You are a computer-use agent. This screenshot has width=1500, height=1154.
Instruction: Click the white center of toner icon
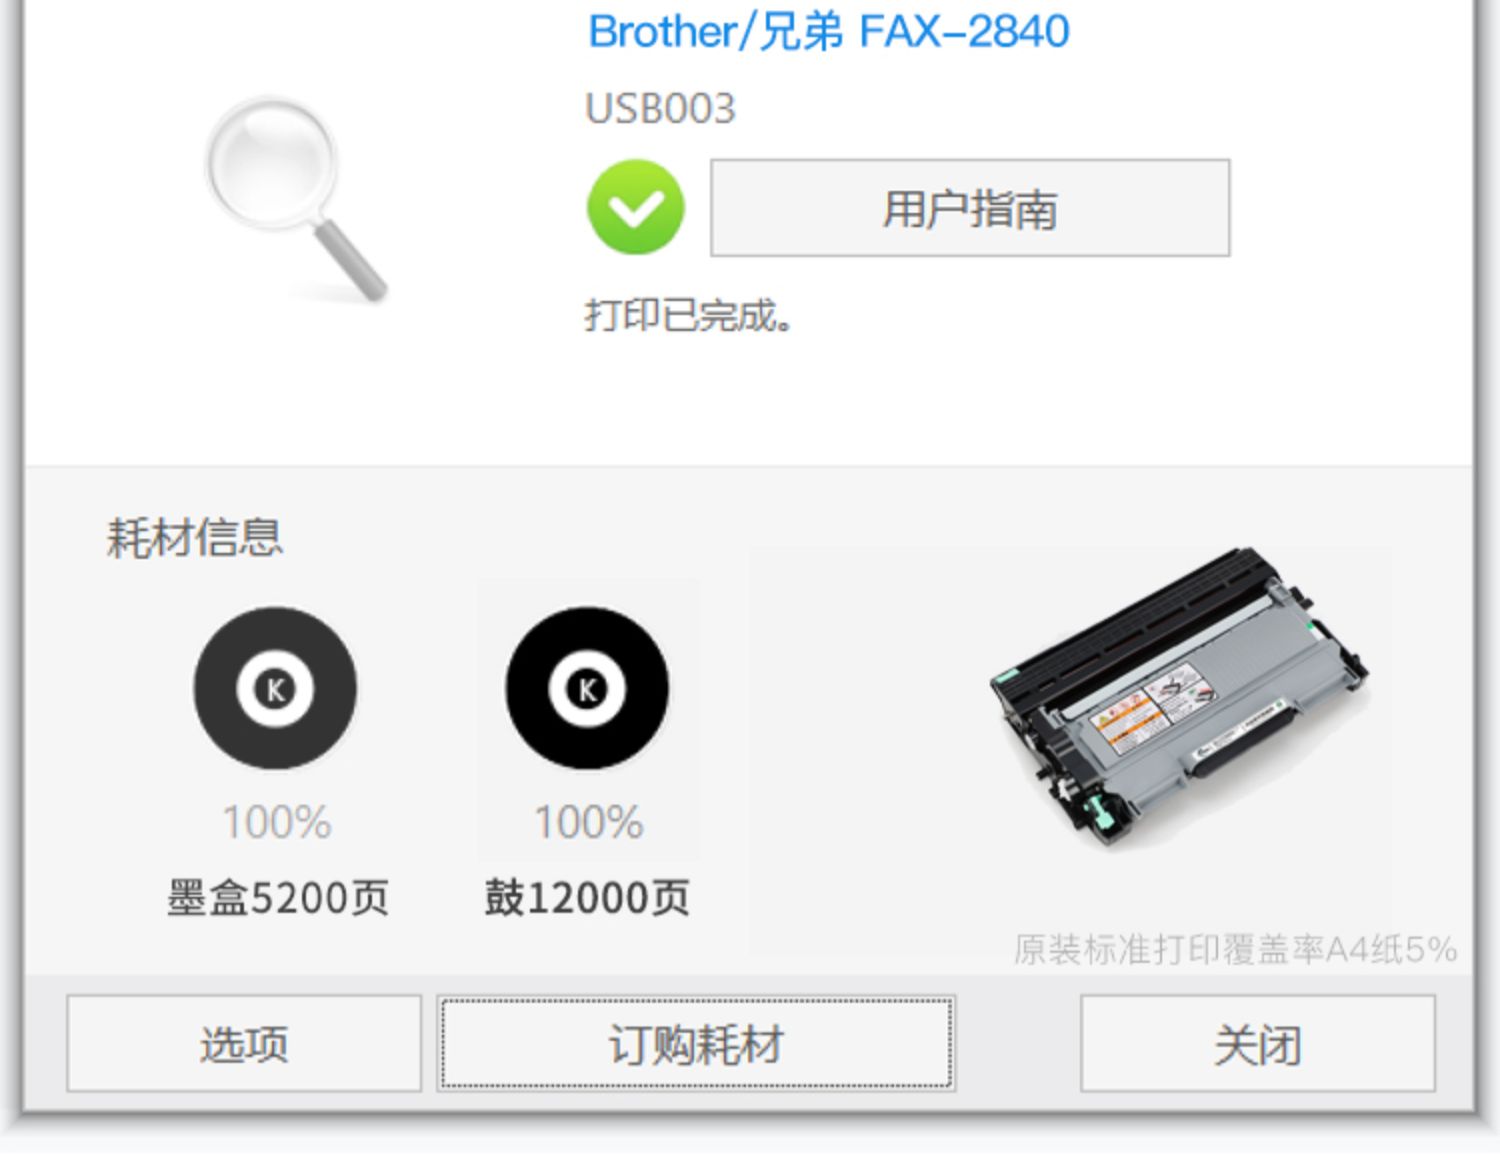[275, 688]
